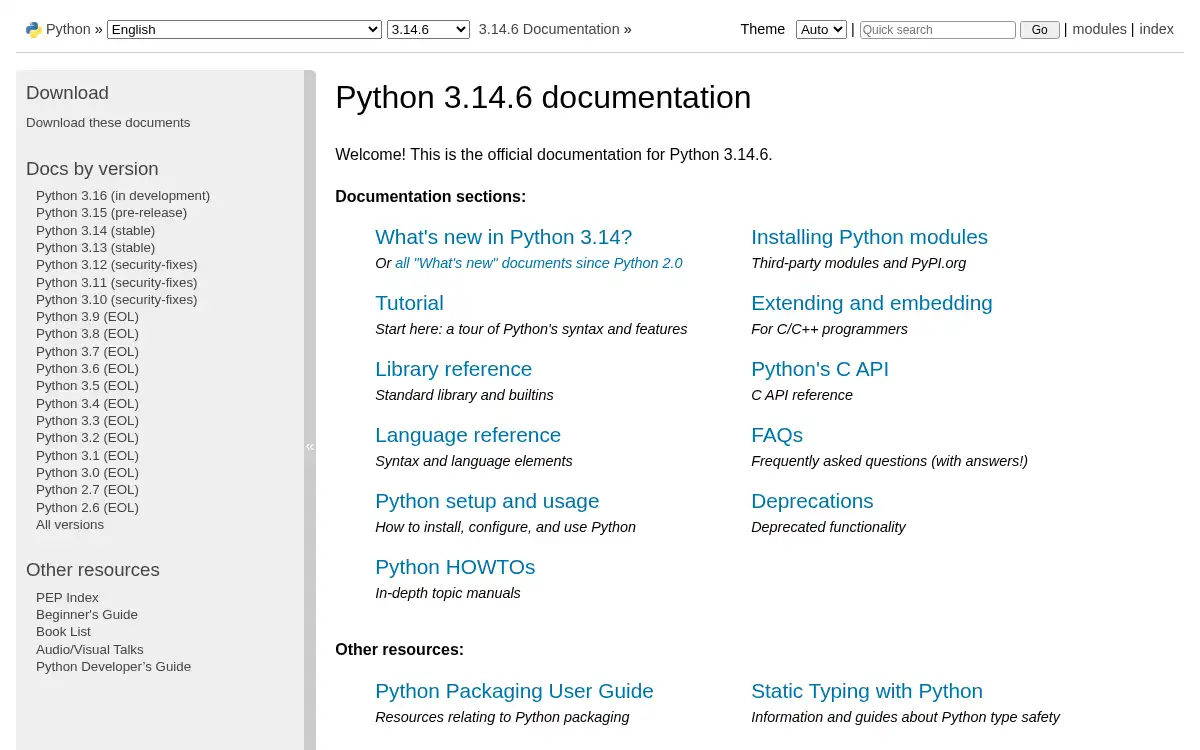Open the Deprecations section

[812, 501]
